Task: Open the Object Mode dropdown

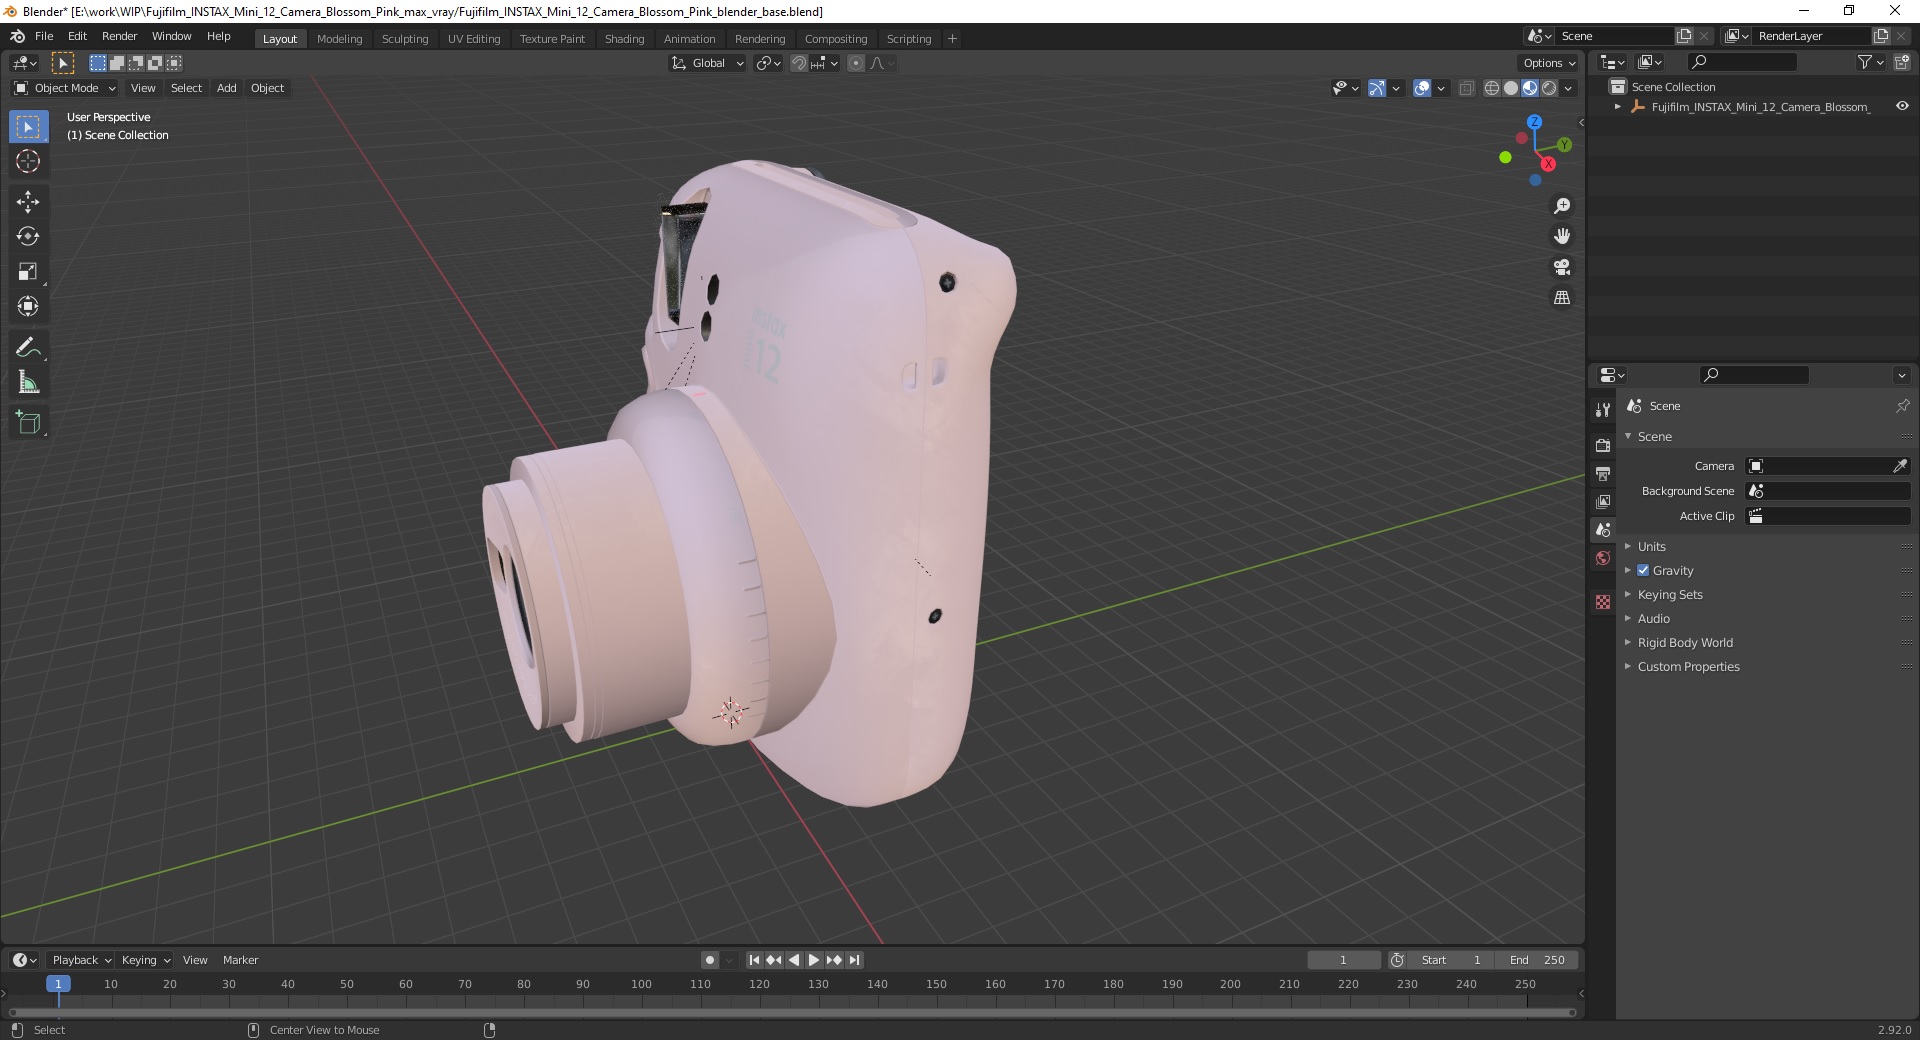Action: click(x=65, y=88)
